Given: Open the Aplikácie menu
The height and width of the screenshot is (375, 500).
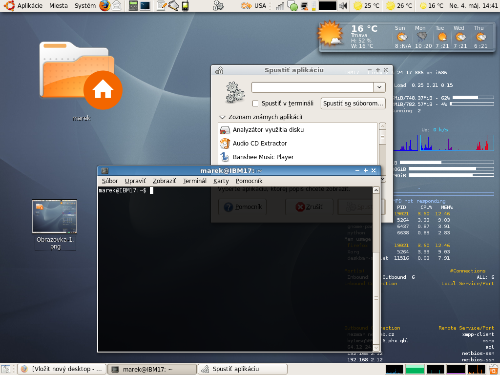Looking at the screenshot, I should pos(30,6).
